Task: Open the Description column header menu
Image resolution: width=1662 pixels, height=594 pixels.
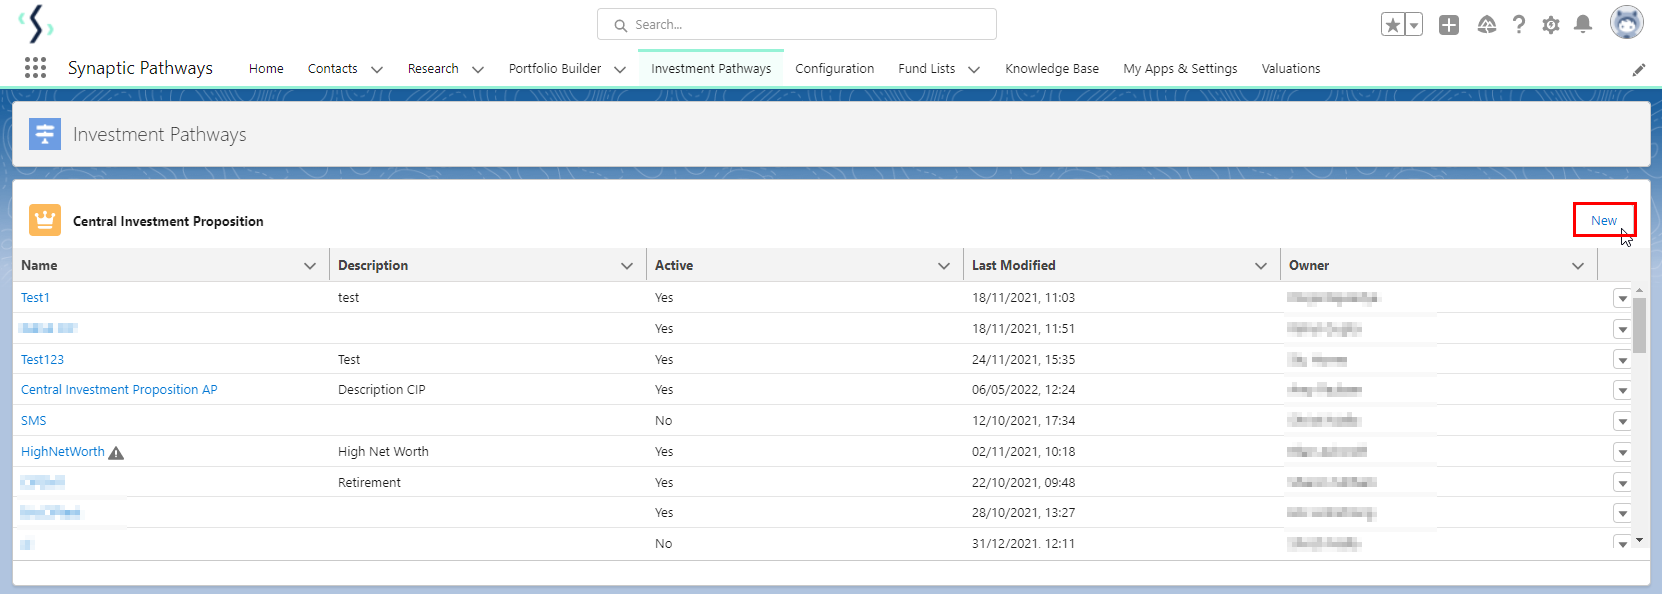Action: [627, 266]
